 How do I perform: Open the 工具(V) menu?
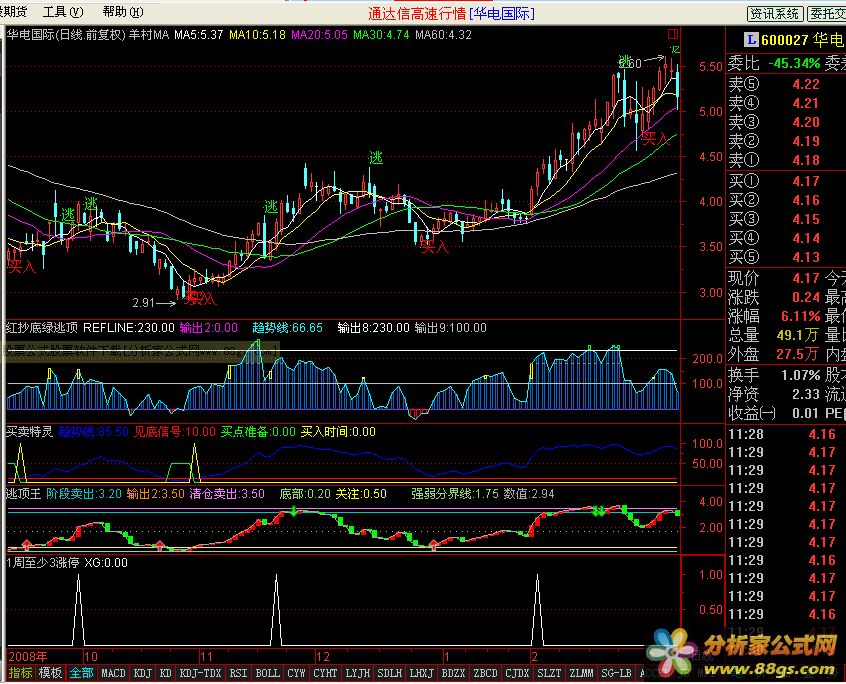point(63,11)
